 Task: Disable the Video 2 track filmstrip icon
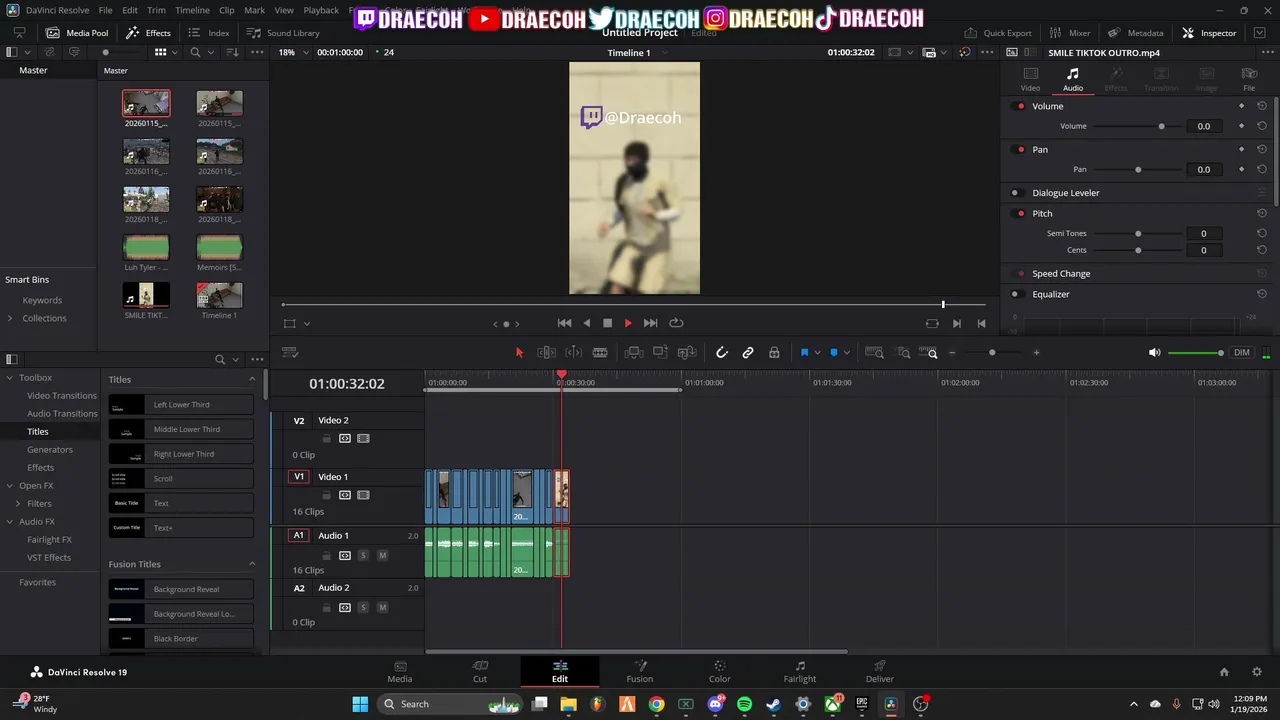point(363,438)
